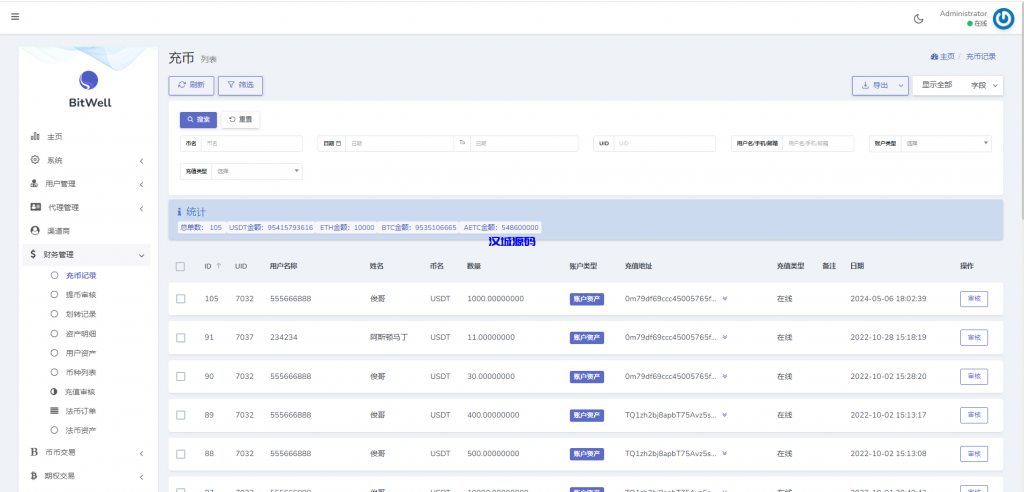Viewport: 1024px width, 492px height.
Task: Select checkbox for row ID 90
Action: tap(180, 376)
